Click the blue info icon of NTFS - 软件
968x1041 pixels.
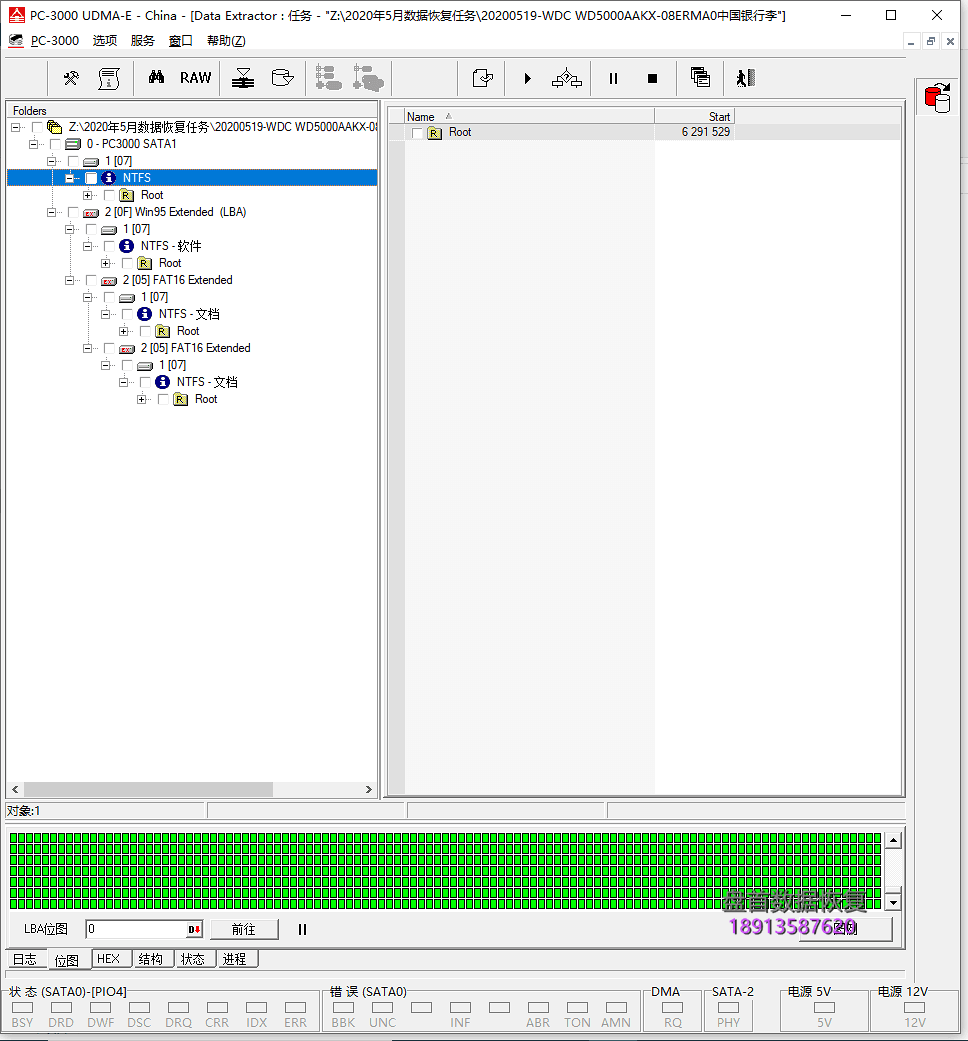pos(126,246)
